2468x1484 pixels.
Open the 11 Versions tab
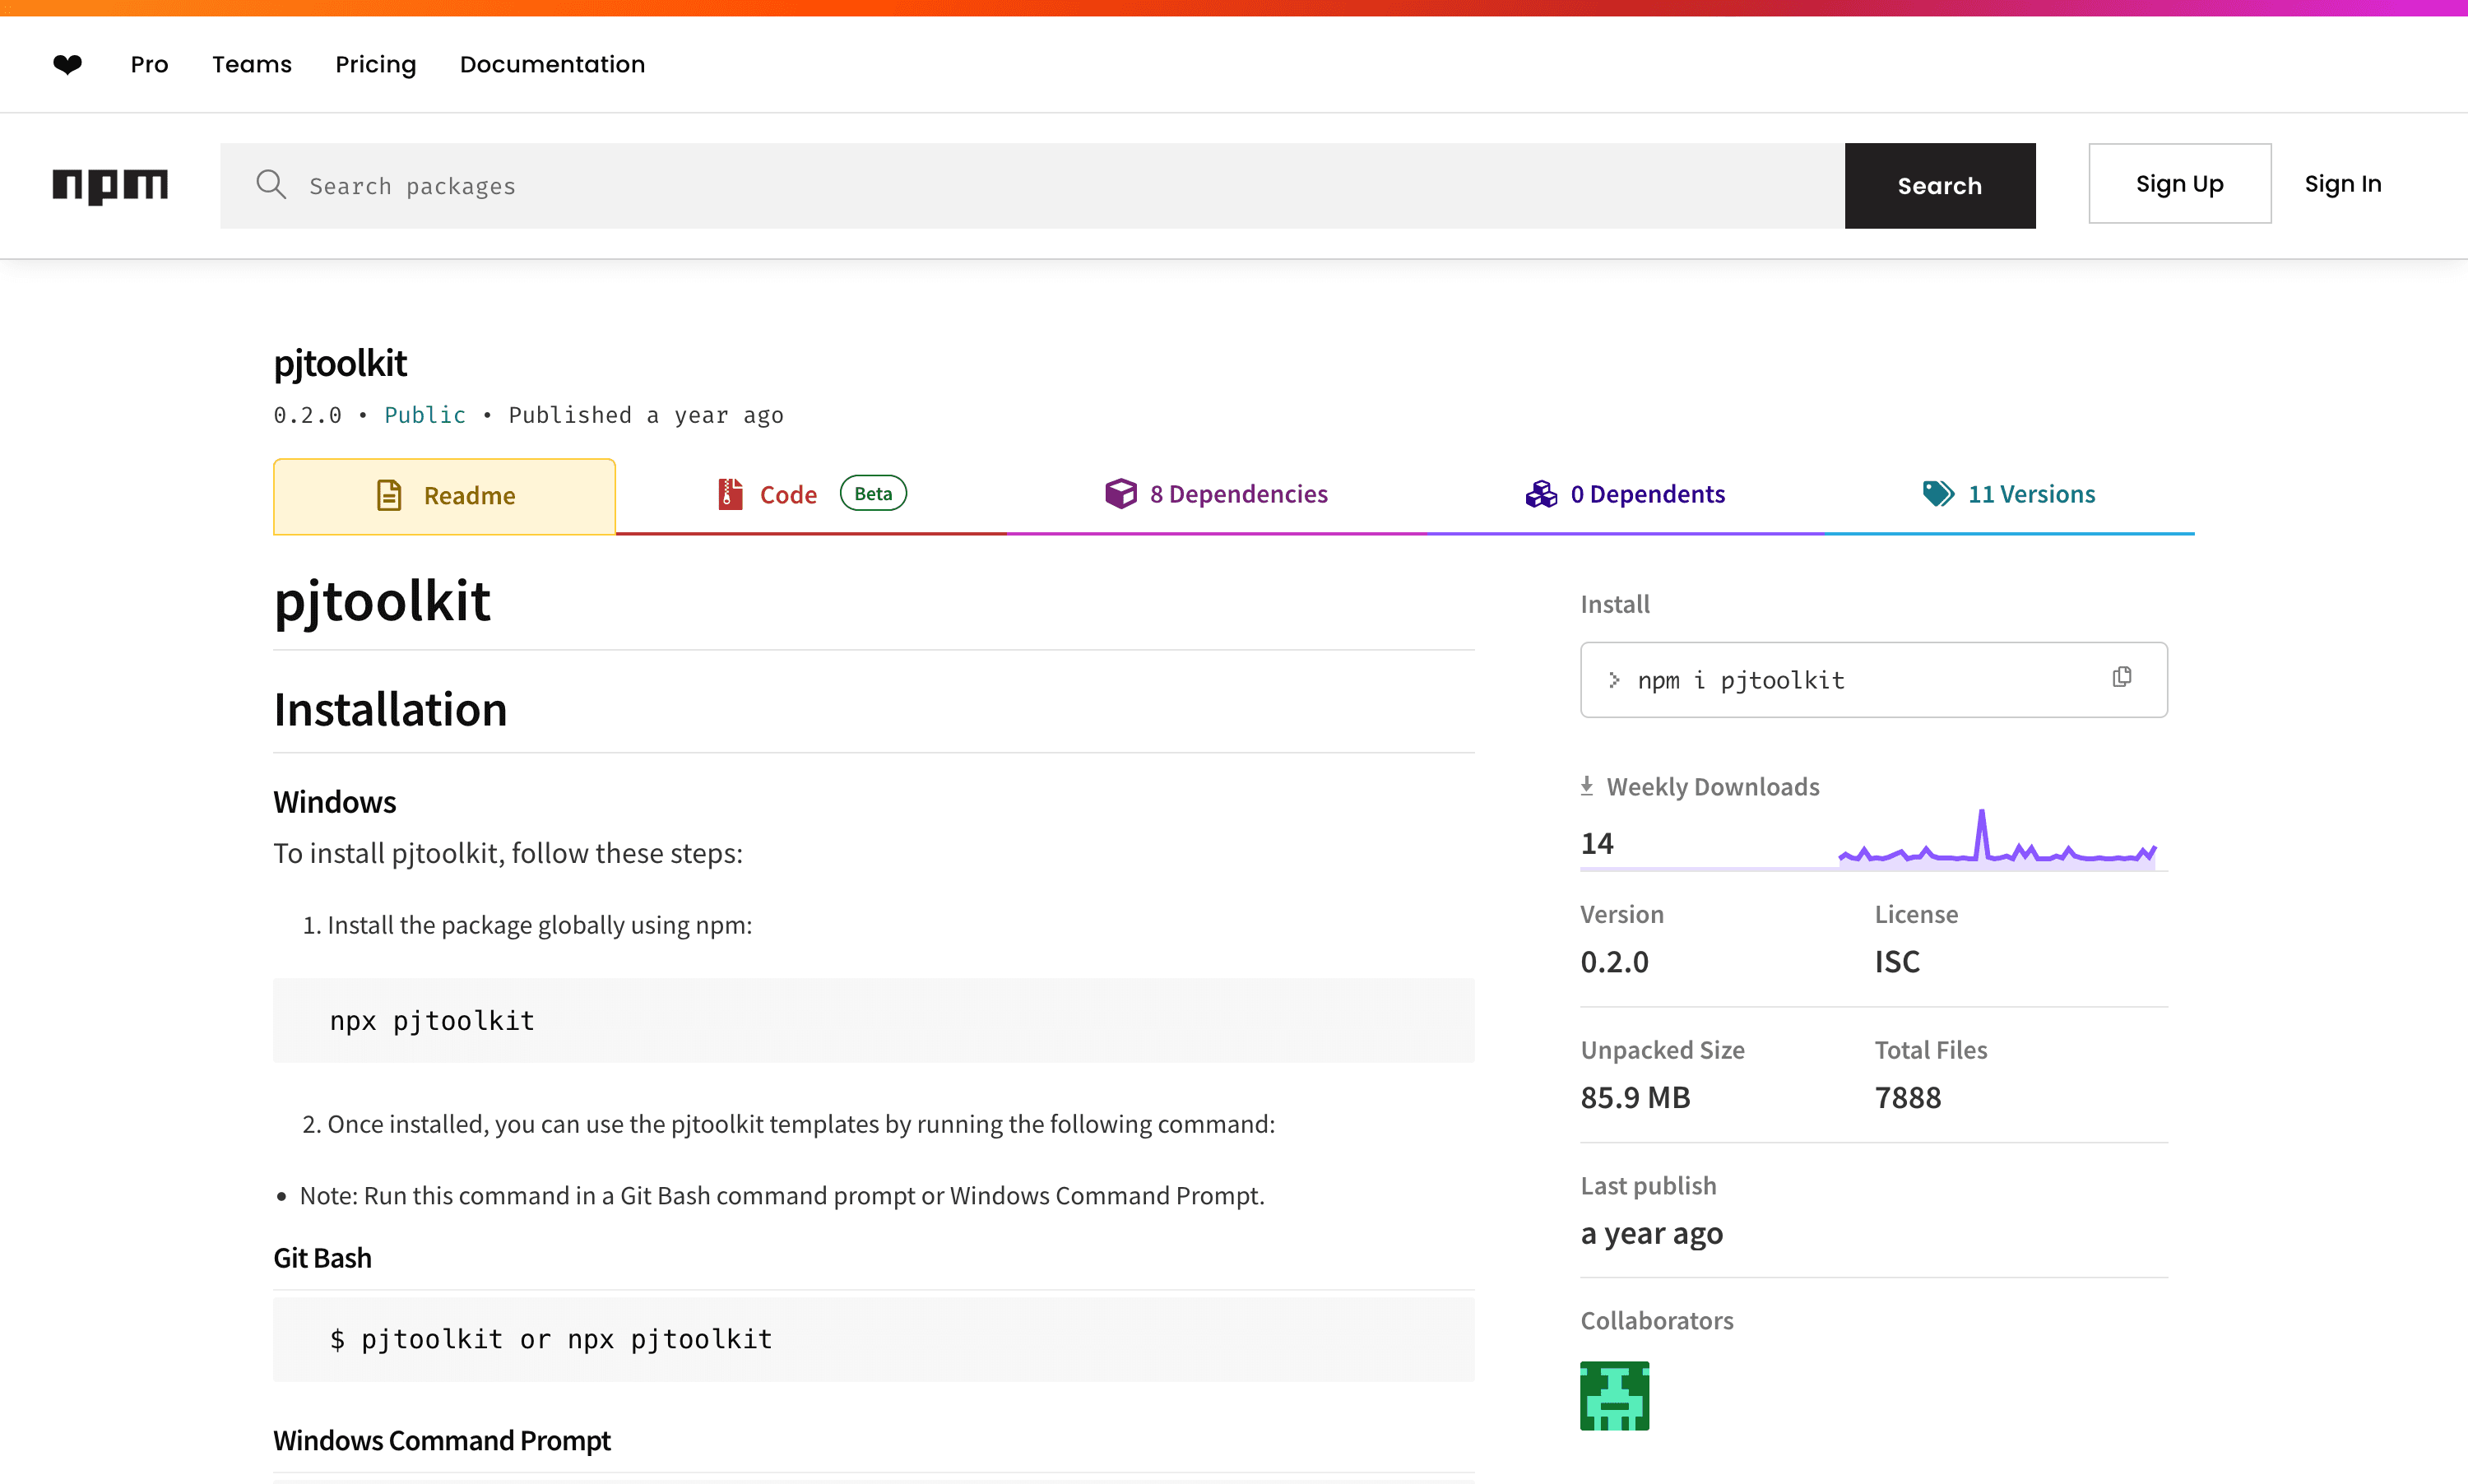(x=2009, y=494)
